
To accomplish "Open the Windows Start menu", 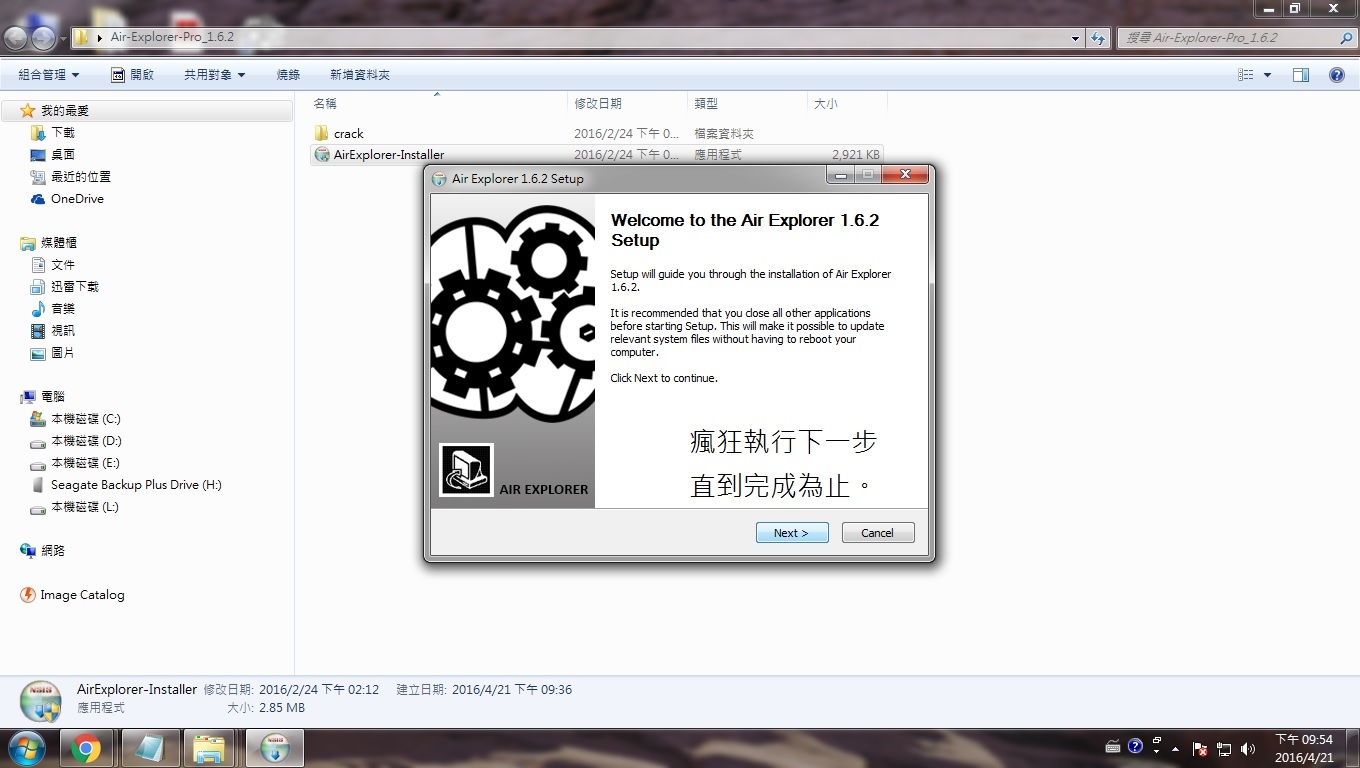I will click(x=27, y=748).
